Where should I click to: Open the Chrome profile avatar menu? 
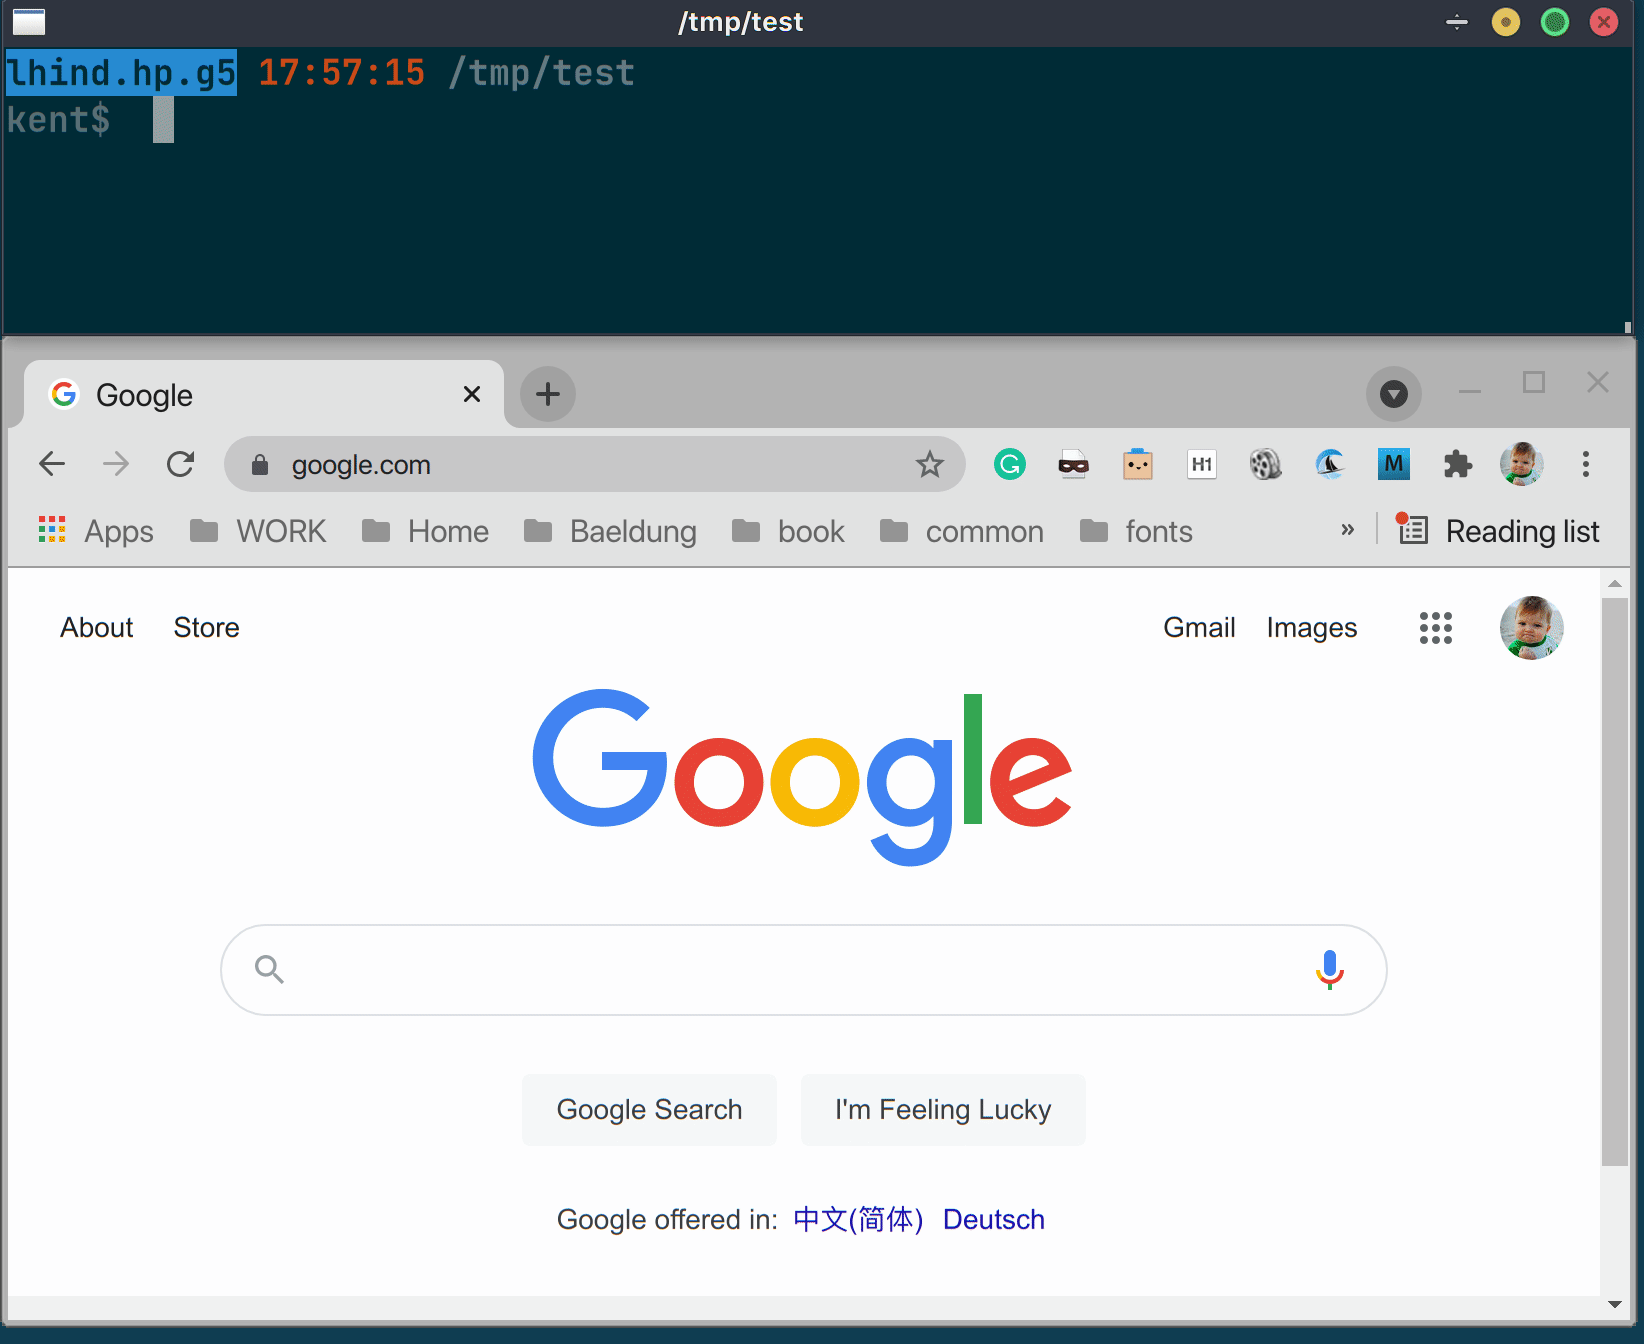tap(1521, 464)
